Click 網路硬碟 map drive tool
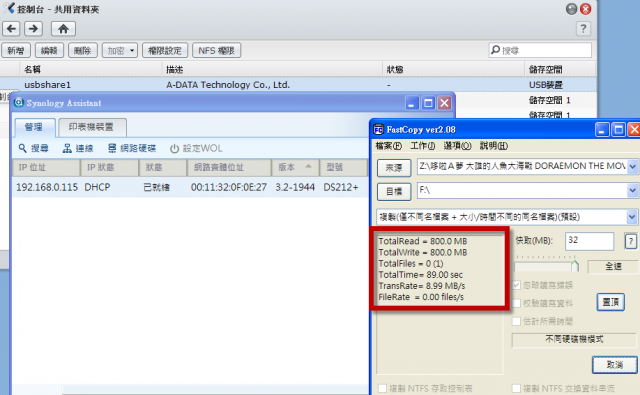This screenshot has height=395, width=640. [x=131, y=148]
